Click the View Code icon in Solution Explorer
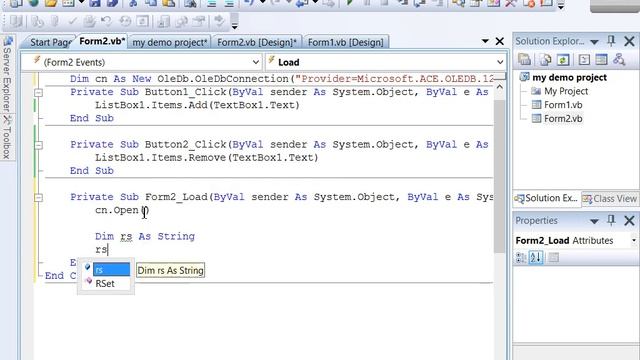The height and width of the screenshot is (360, 640). [x=584, y=60]
